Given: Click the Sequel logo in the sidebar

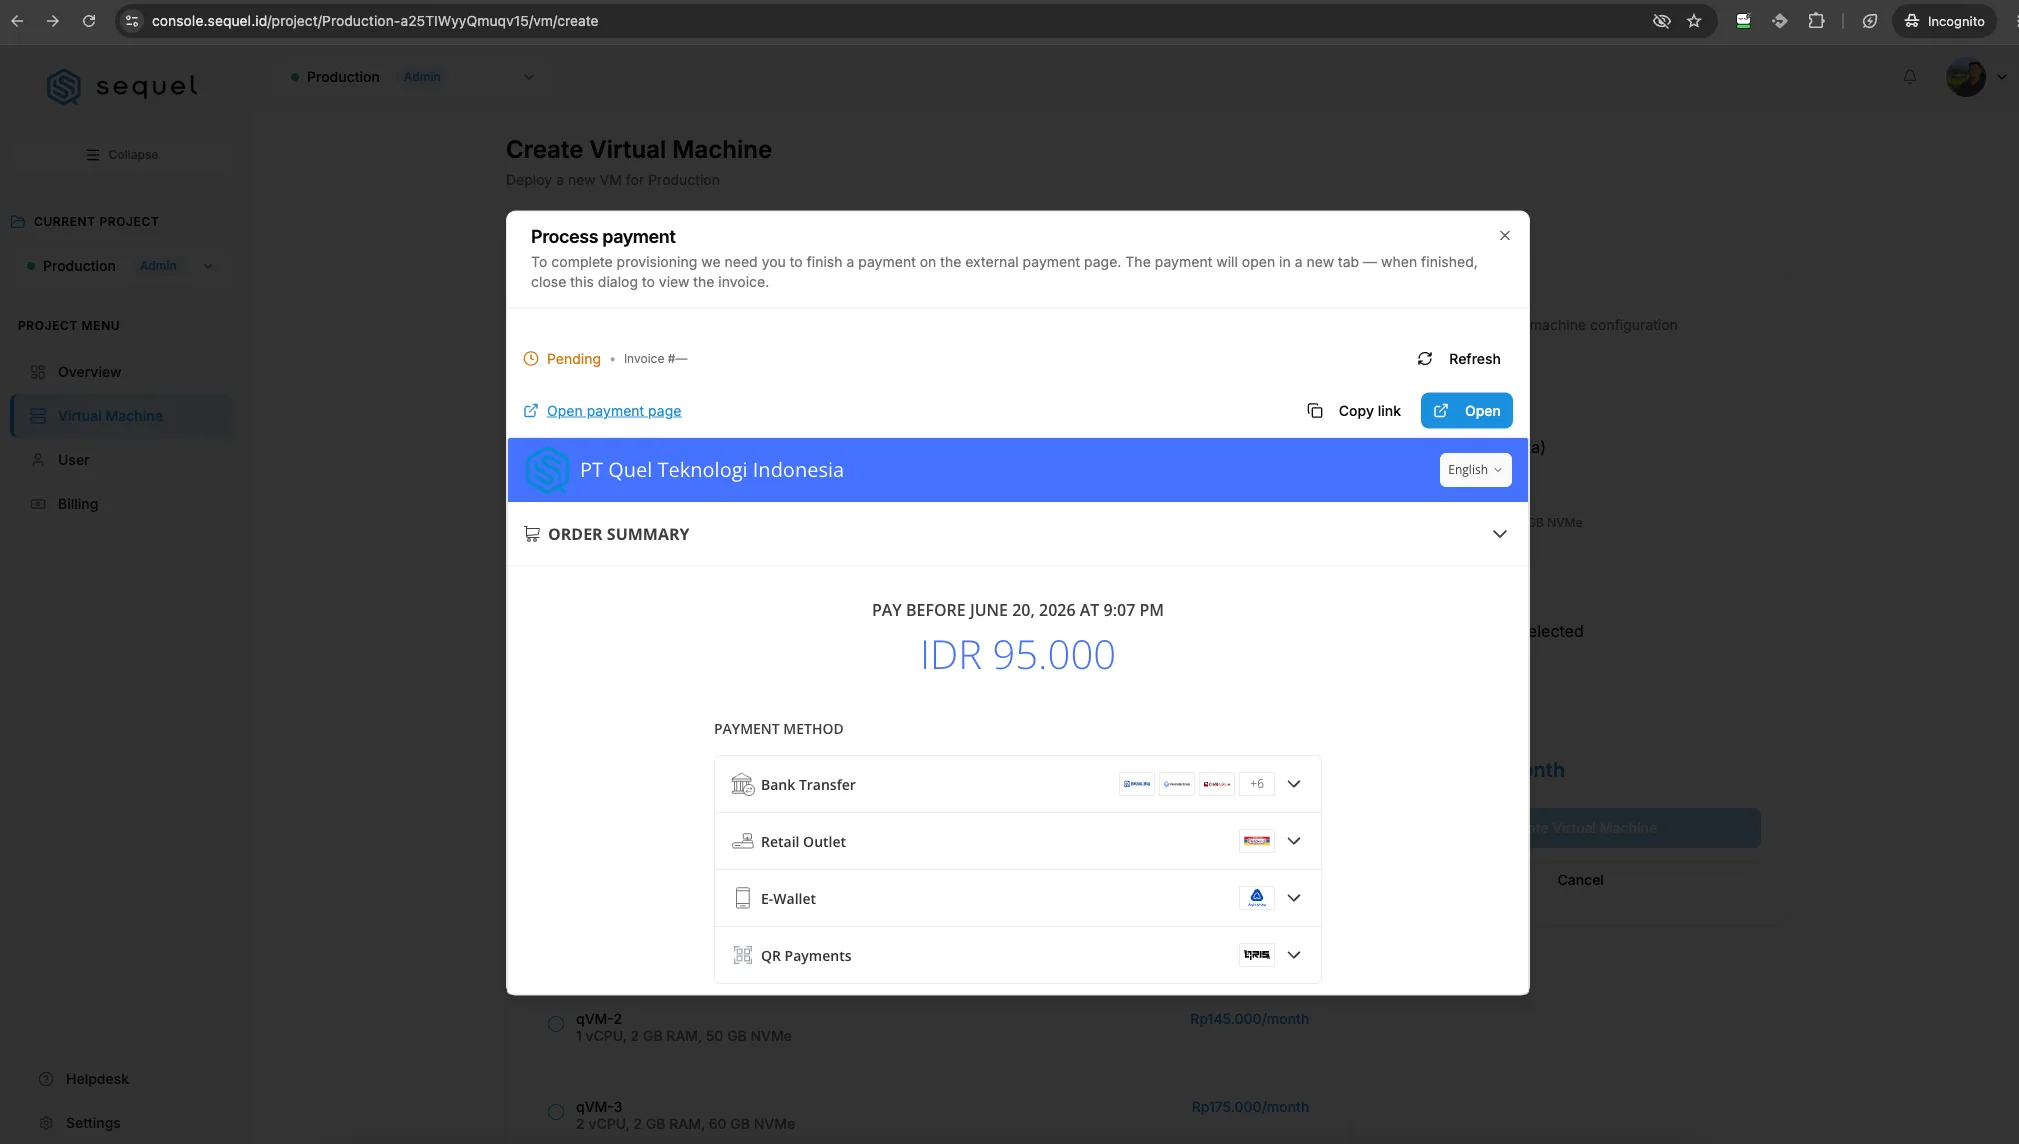Looking at the screenshot, I should 122,87.
